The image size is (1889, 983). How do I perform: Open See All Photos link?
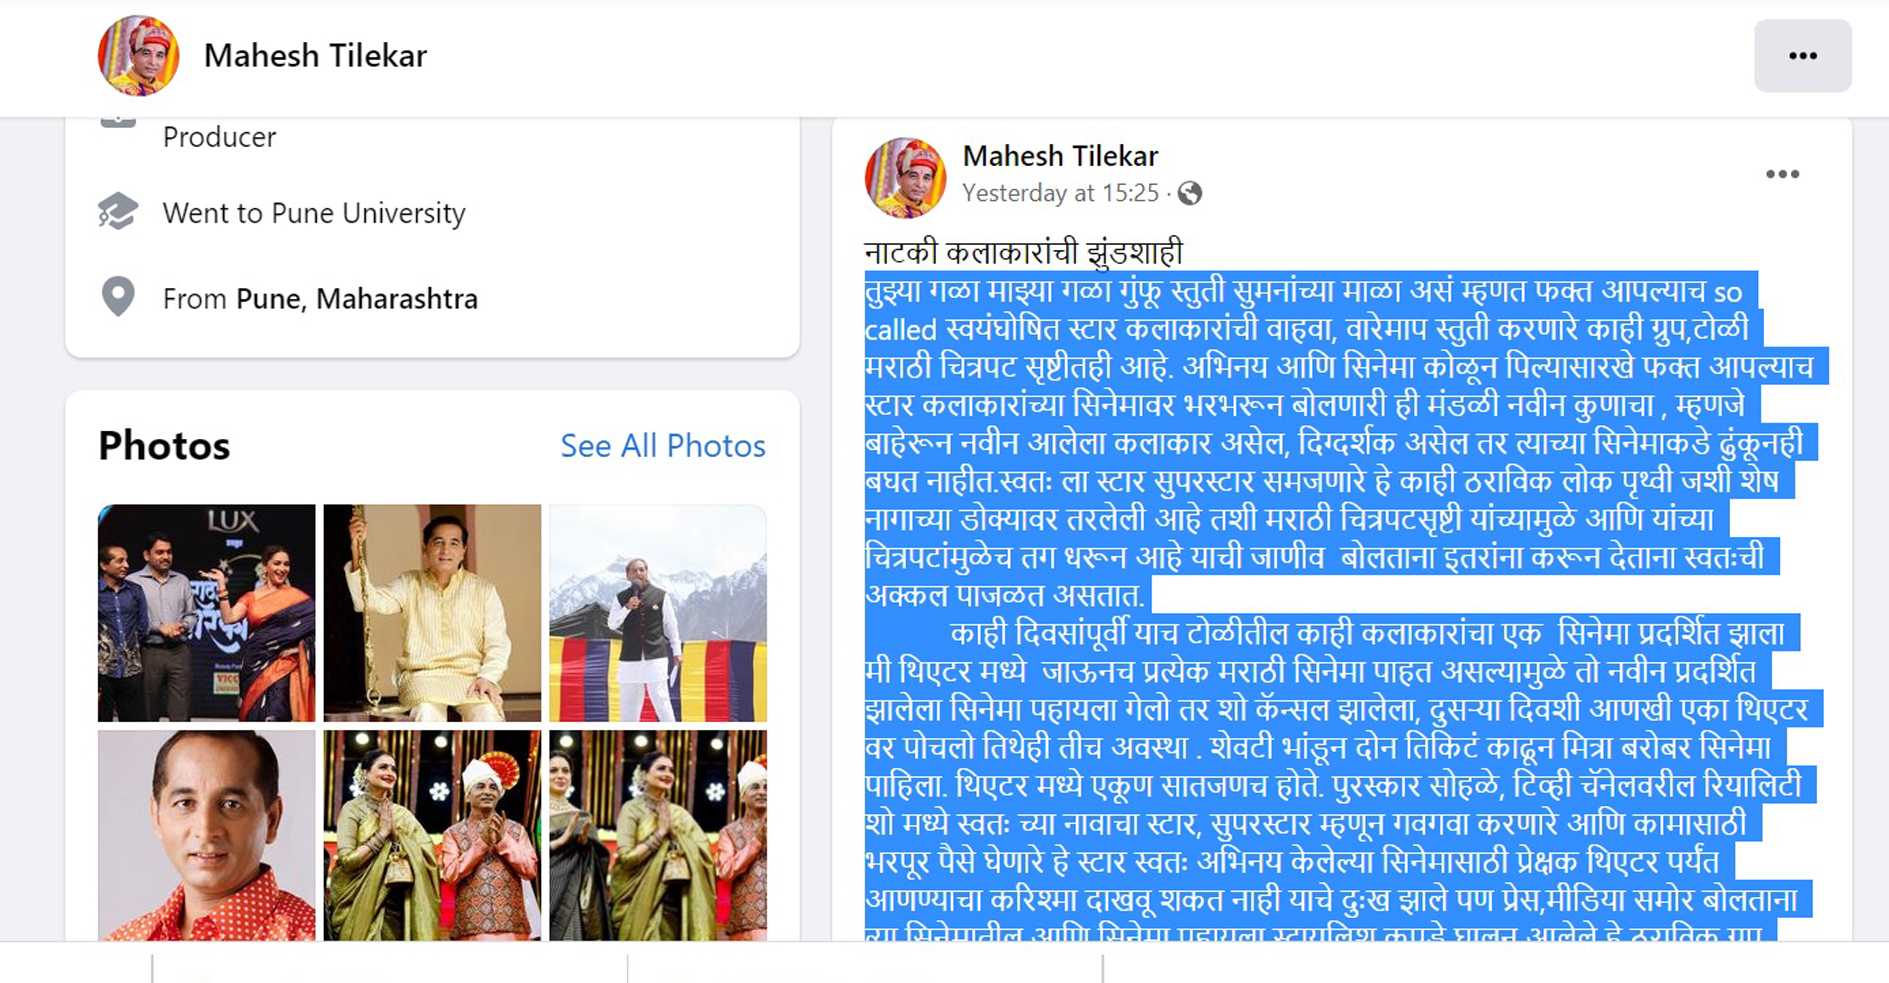point(663,445)
